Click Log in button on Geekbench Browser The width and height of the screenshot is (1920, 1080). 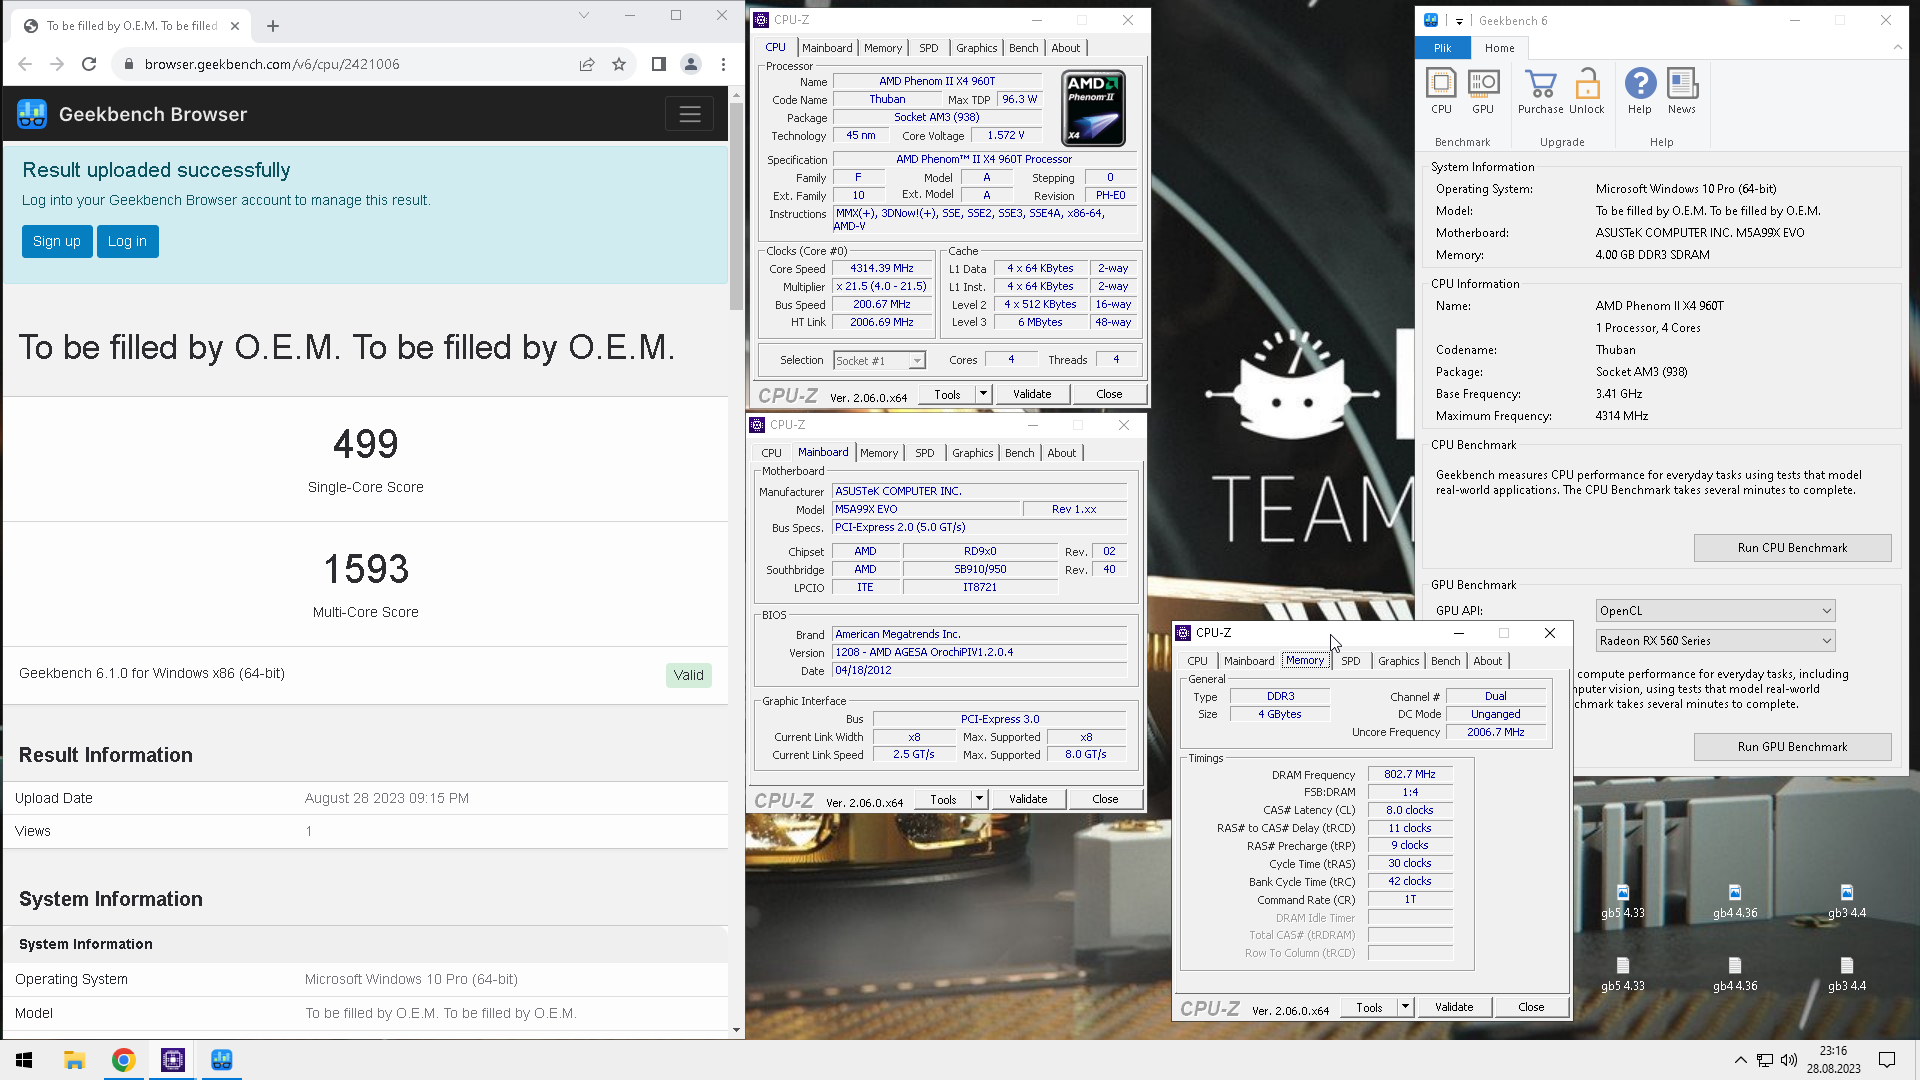pos(127,241)
